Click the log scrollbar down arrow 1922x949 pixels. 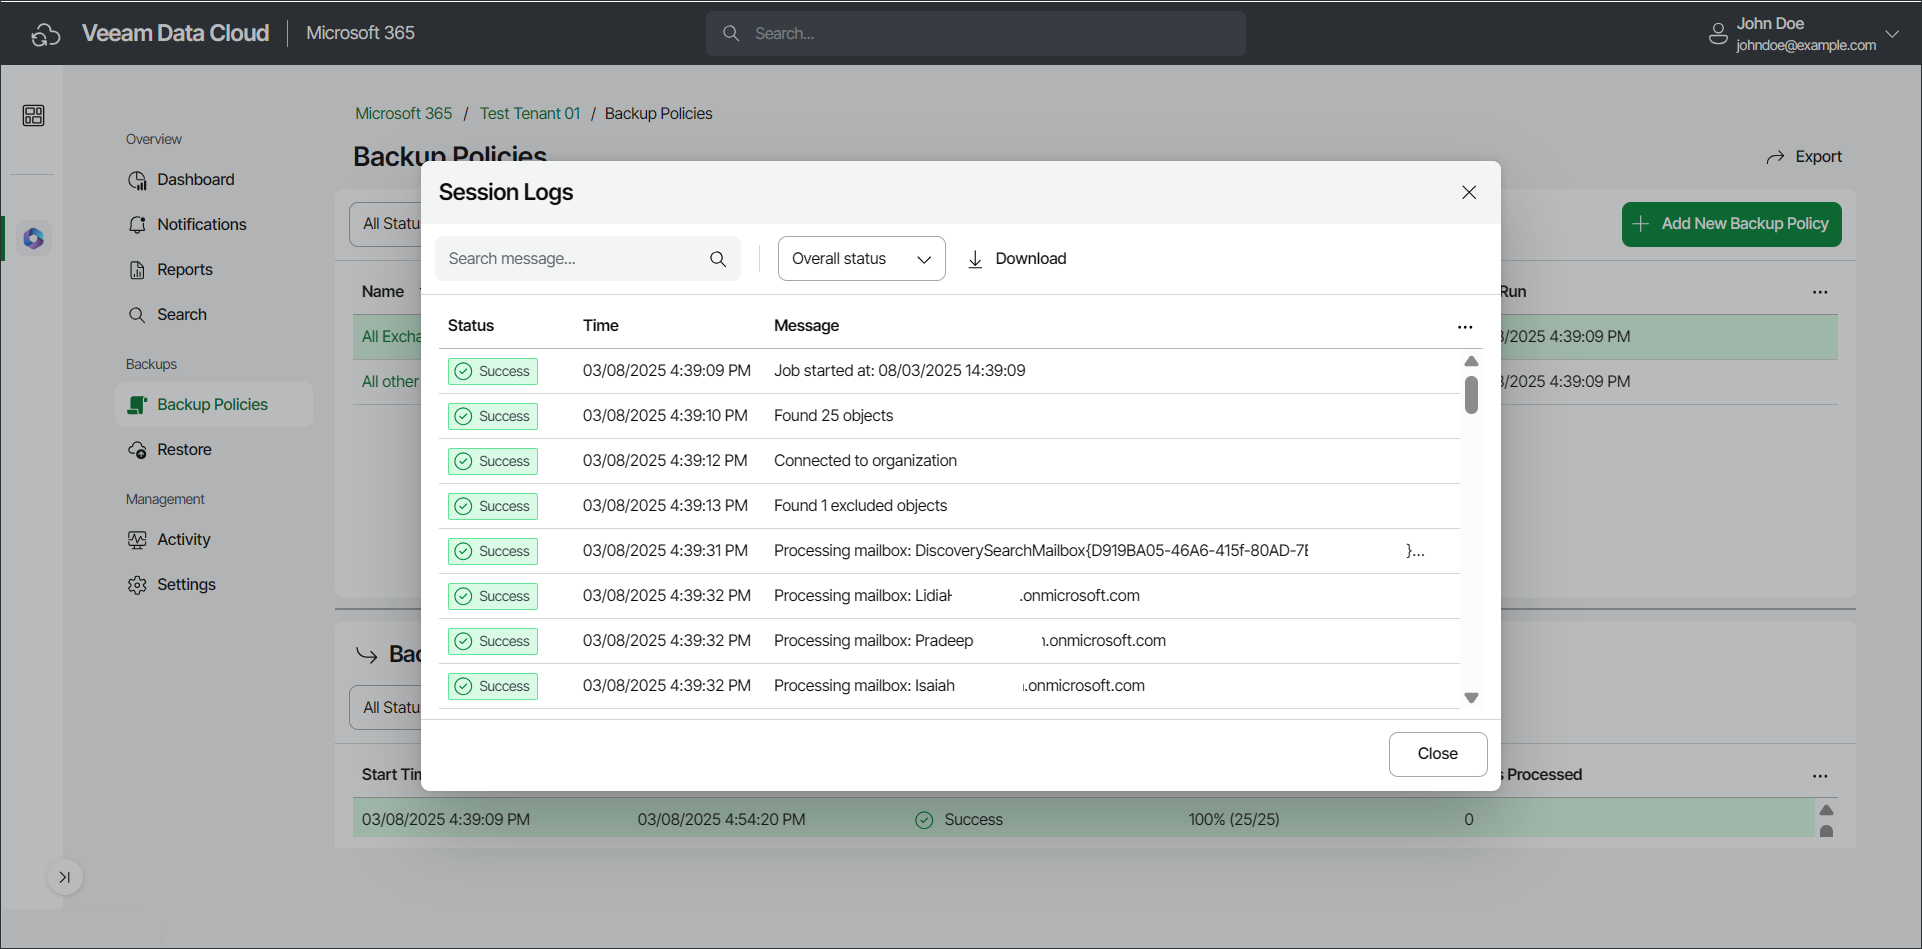[x=1471, y=698]
